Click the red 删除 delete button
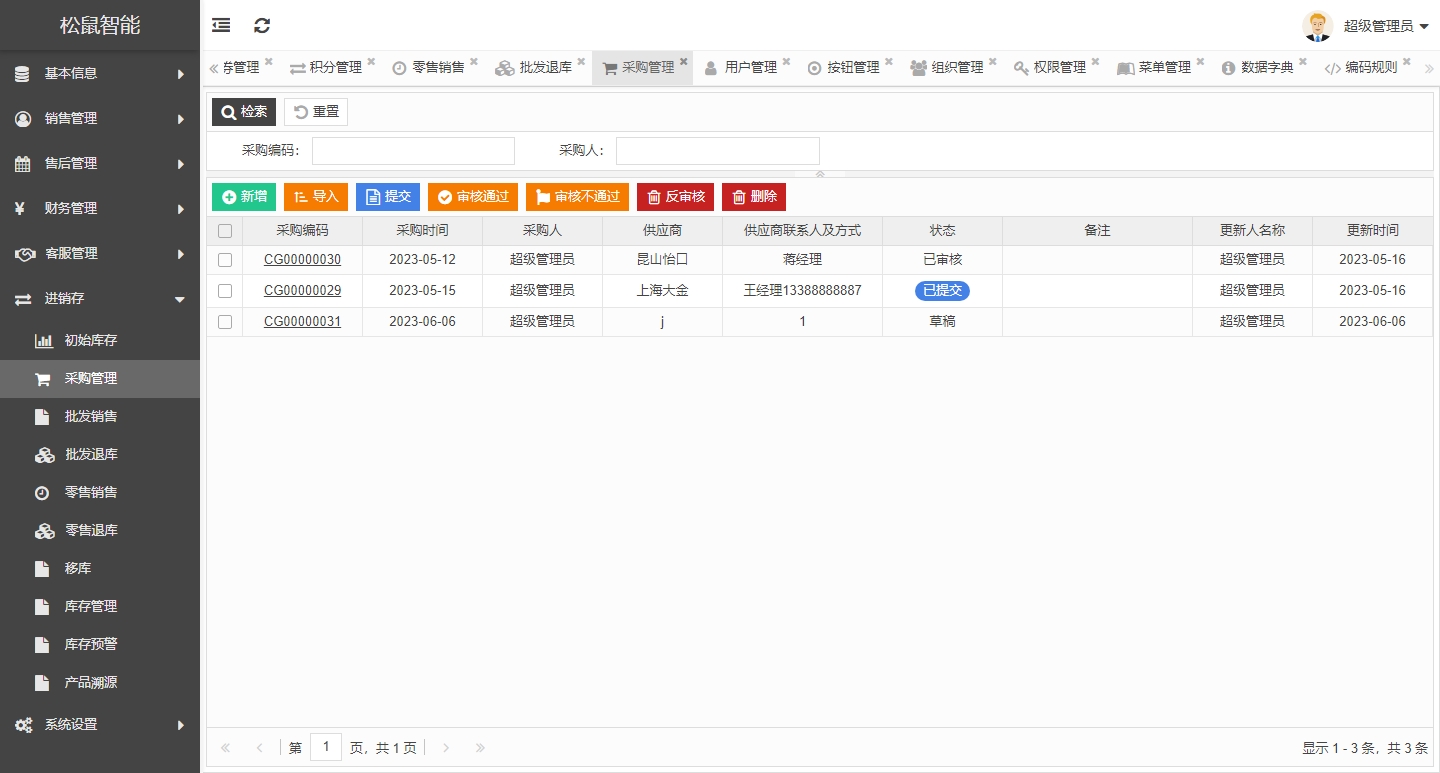The width and height of the screenshot is (1440, 773). tap(754, 197)
